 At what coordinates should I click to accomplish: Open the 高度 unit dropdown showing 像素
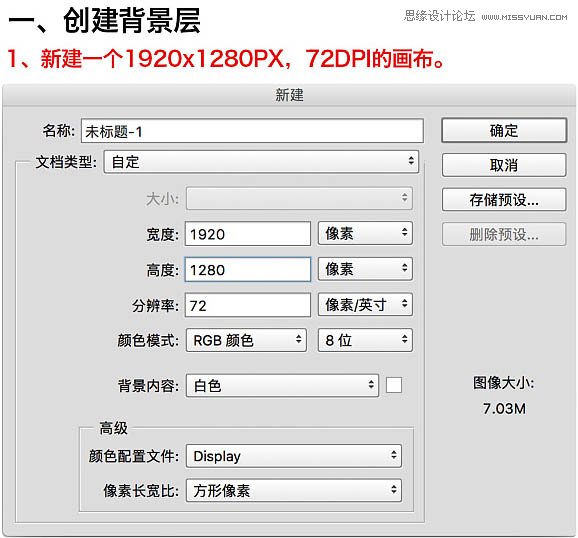365,269
